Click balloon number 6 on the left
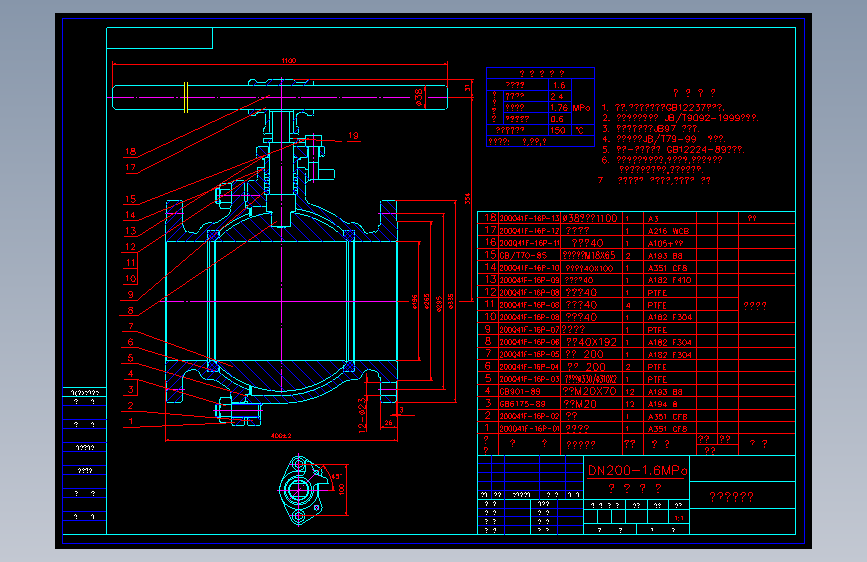The width and height of the screenshot is (867, 562). [x=130, y=342]
